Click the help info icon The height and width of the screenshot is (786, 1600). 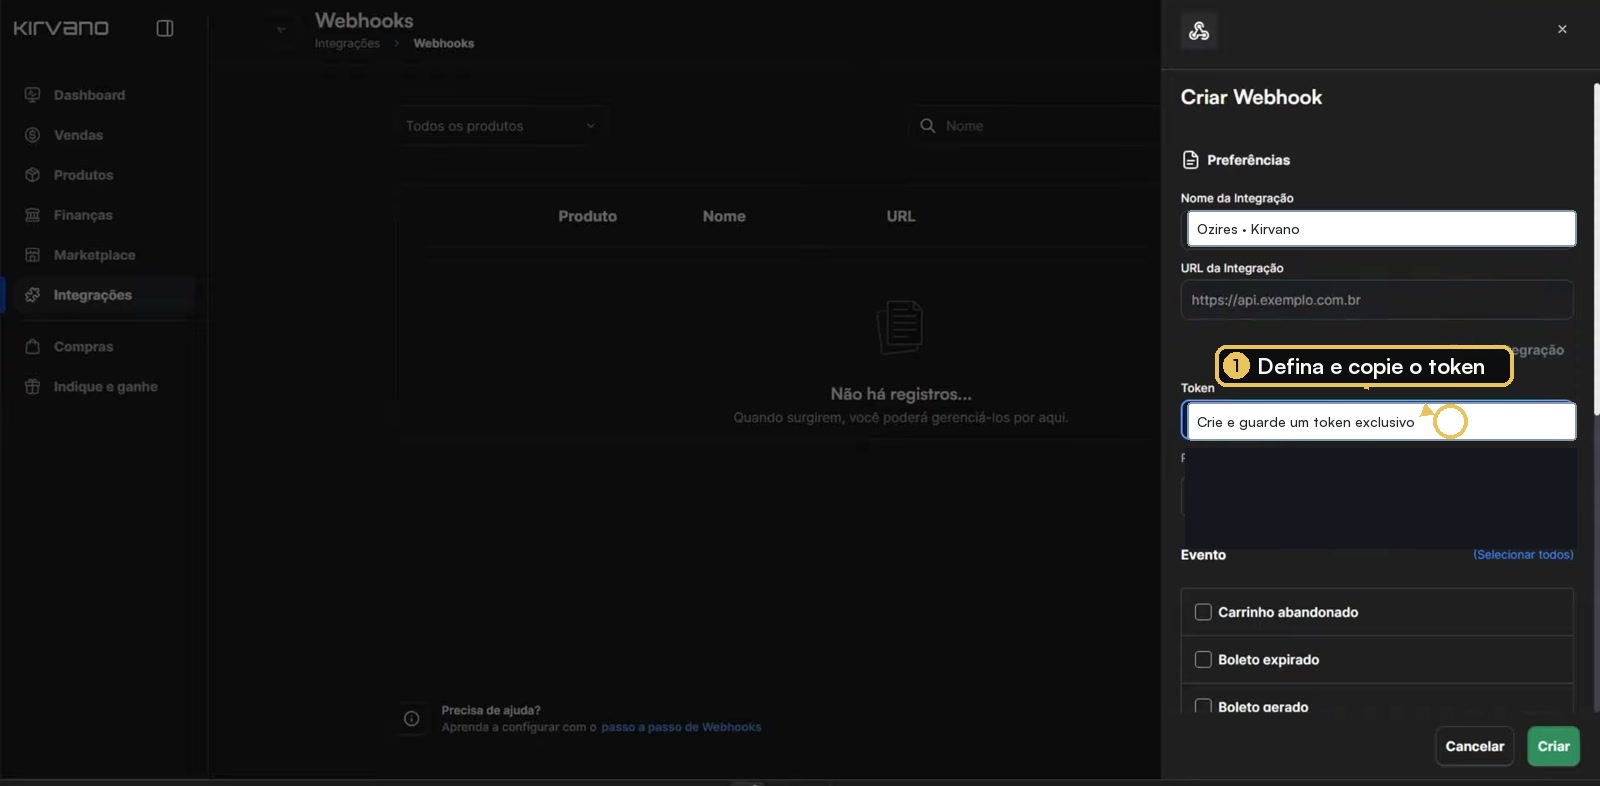pyautogui.click(x=412, y=718)
